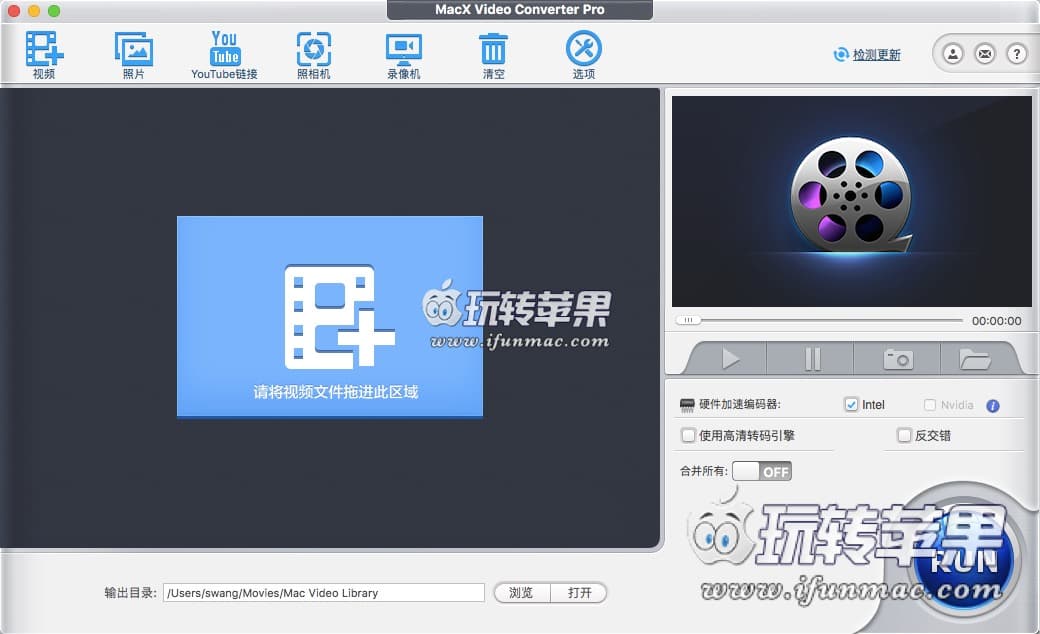
Task: Toggle the Nvidia hardware encoder checkbox
Action: pyautogui.click(x=930, y=405)
